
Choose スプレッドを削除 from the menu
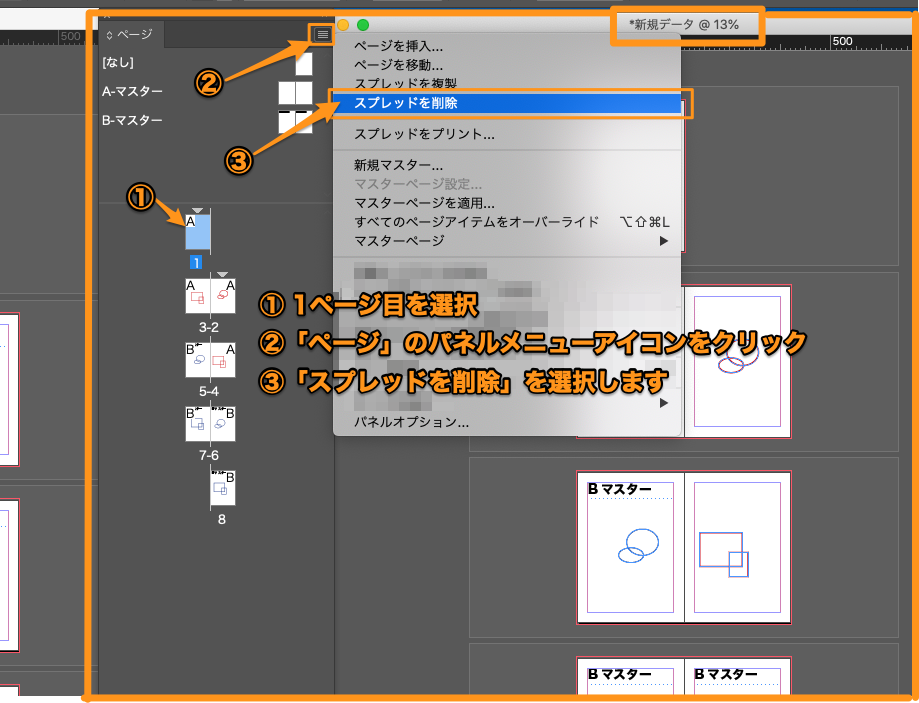[x=420, y=103]
